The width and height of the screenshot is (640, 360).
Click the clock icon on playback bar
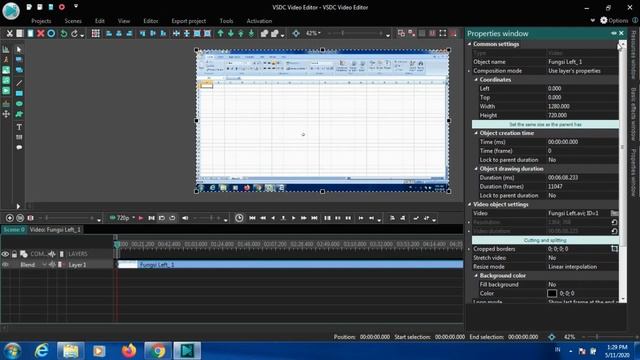[239, 218]
